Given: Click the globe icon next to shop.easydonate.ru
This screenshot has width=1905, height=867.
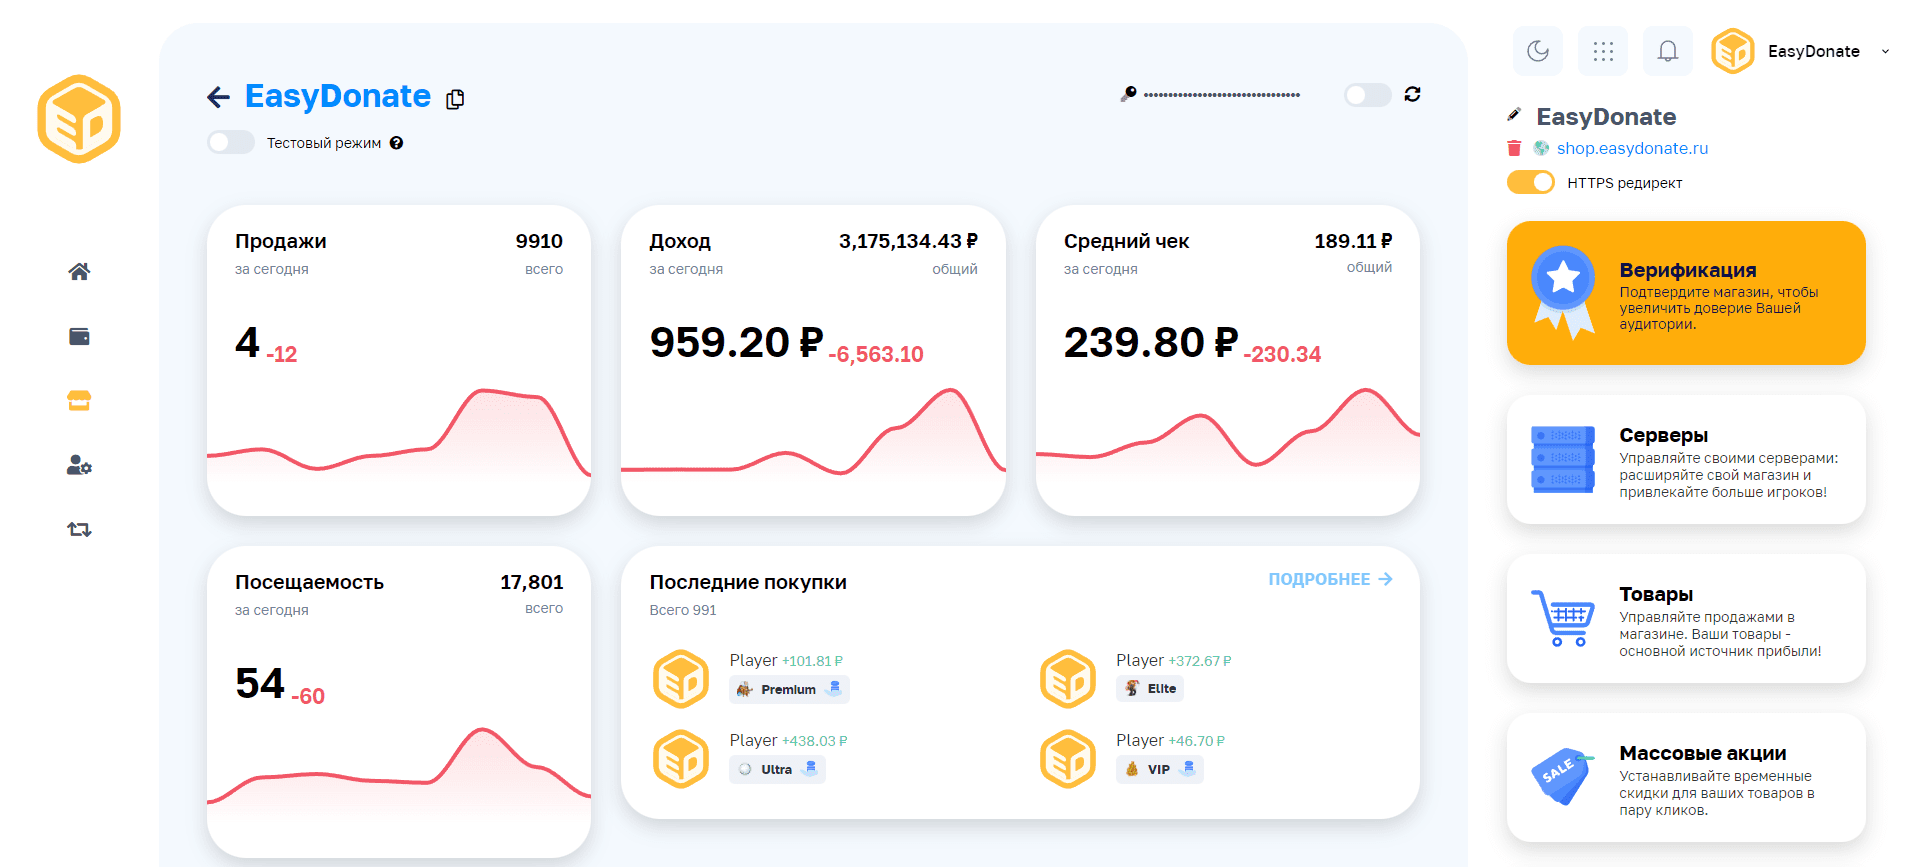Looking at the screenshot, I should coord(1541,148).
